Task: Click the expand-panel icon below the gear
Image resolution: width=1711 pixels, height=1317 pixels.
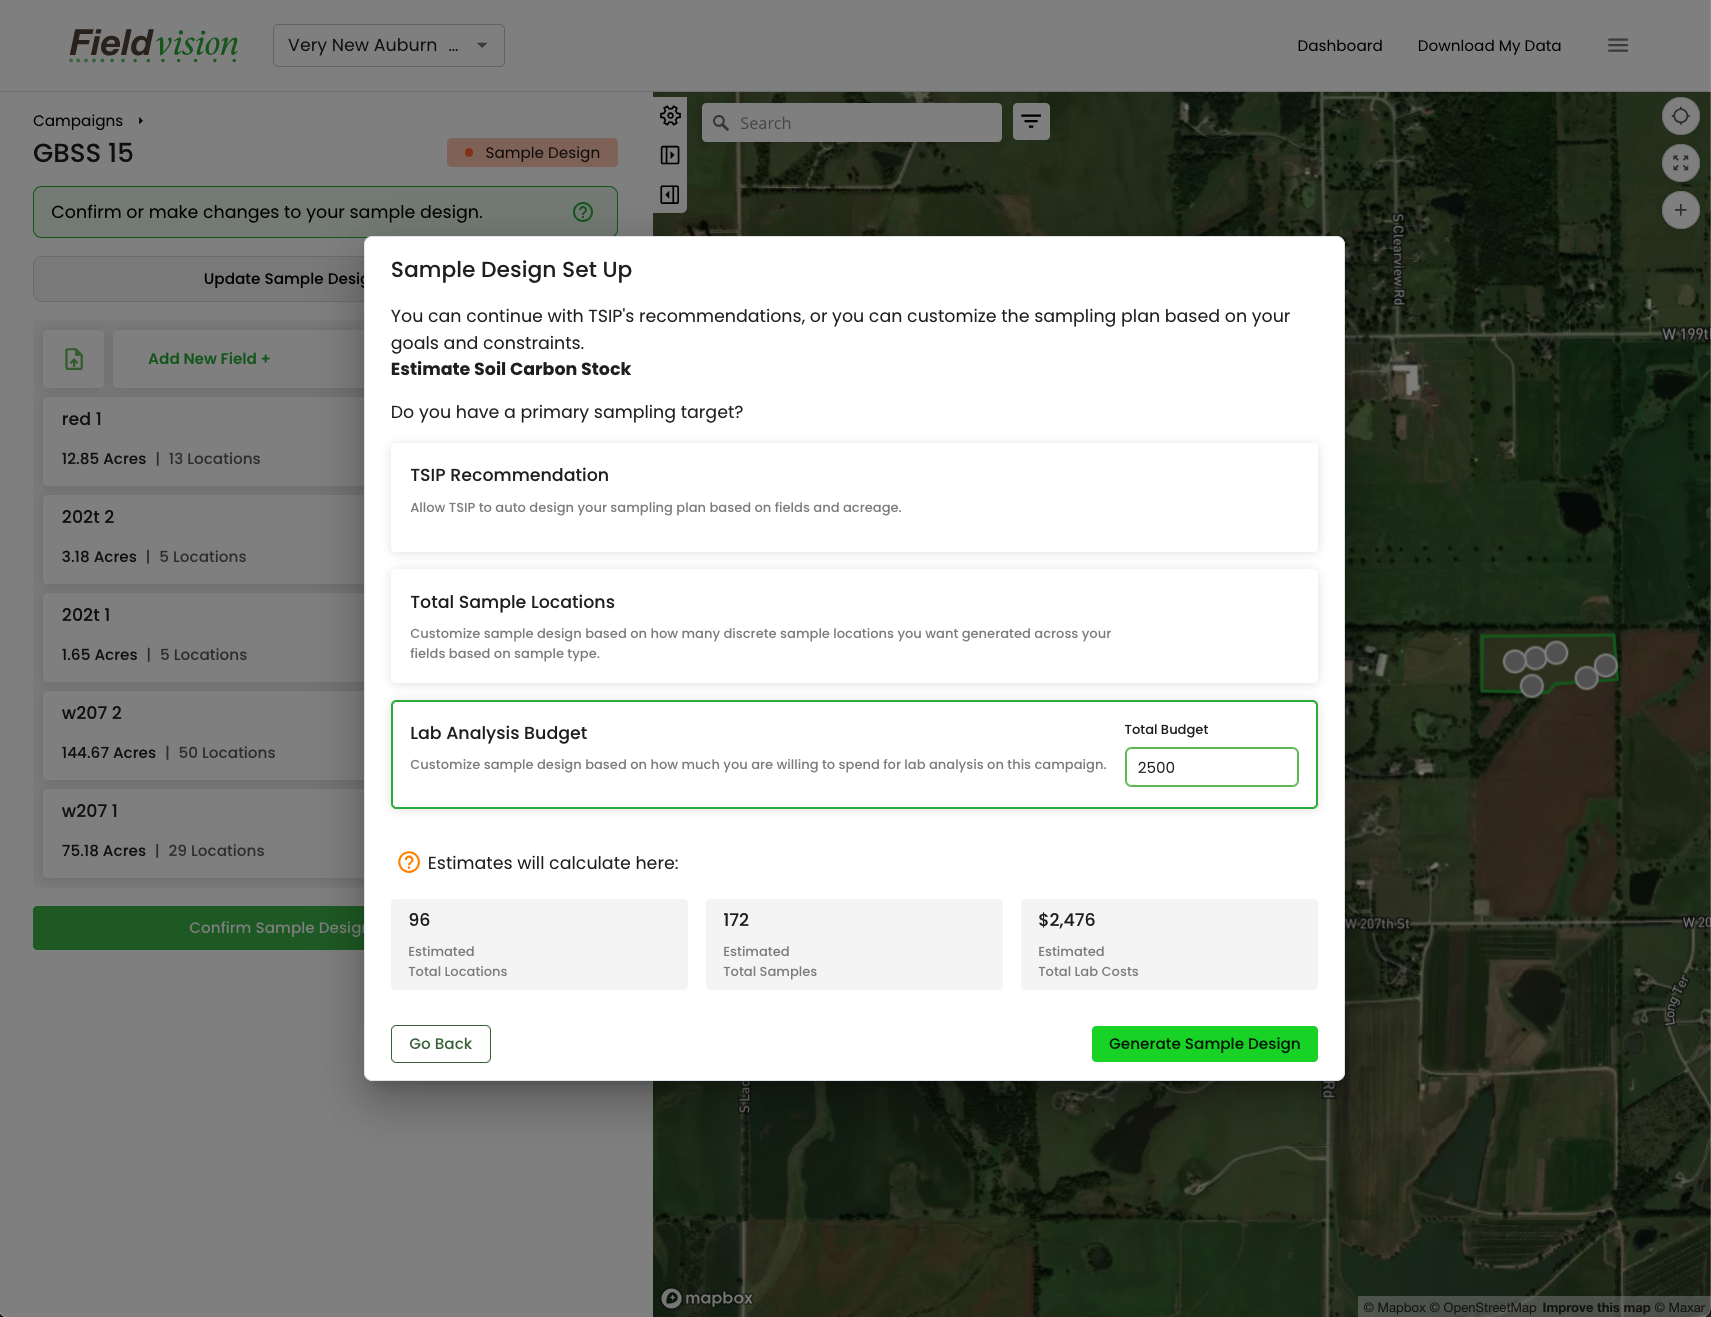Action: pos(670,154)
